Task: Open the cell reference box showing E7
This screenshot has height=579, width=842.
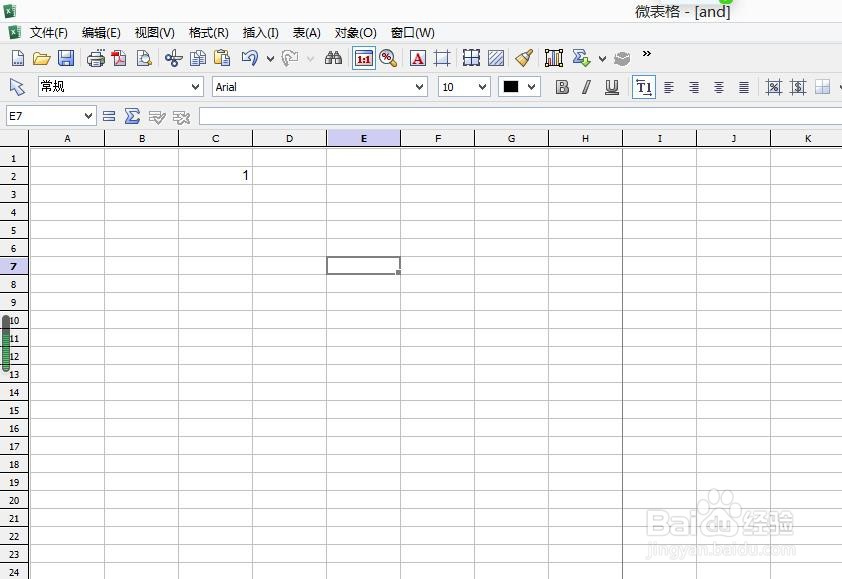Action: click(51, 115)
